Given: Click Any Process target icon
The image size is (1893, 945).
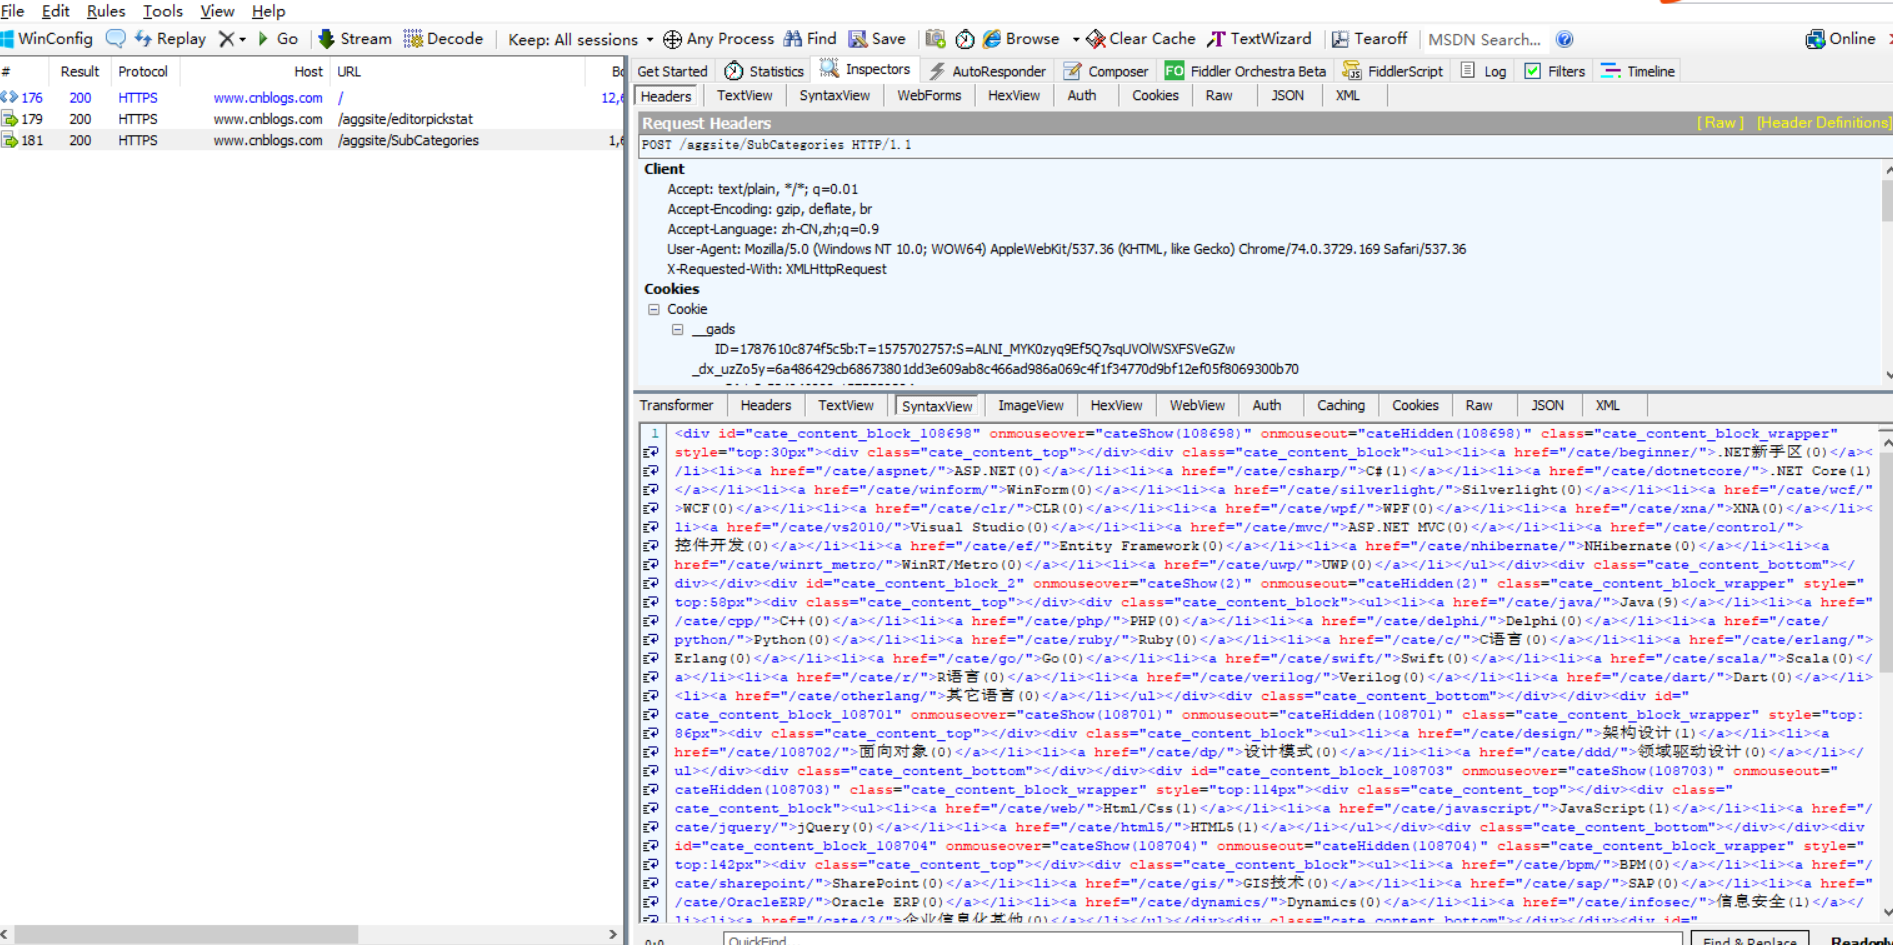Looking at the screenshot, I should point(718,39).
